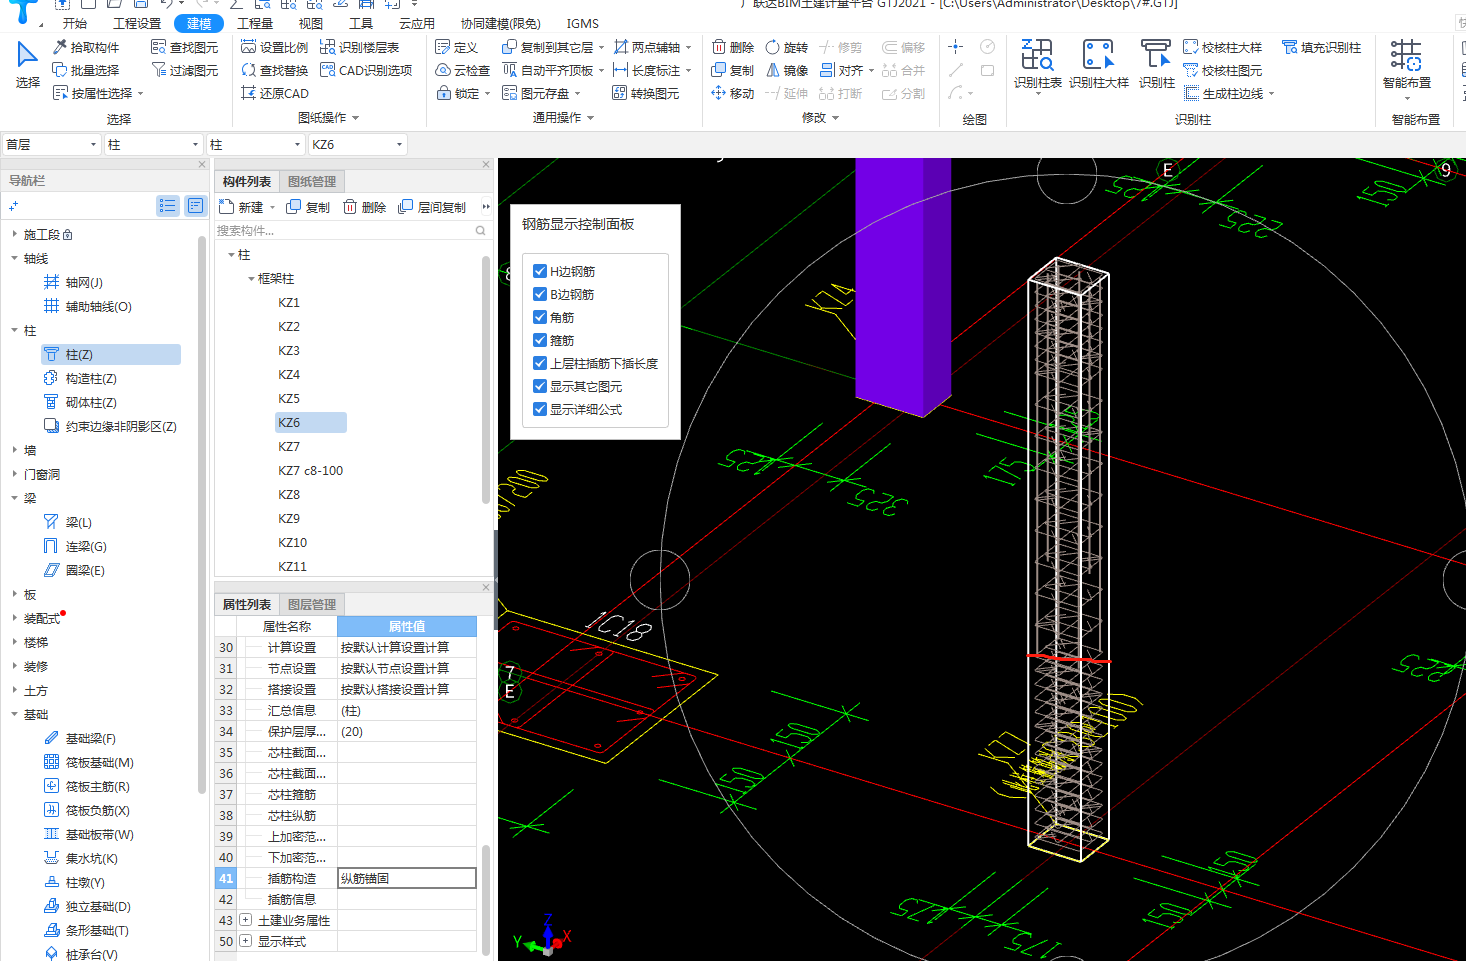This screenshot has width=1466, height=961.
Task: Click the 过滤图元 filter element tool
Action: (x=184, y=70)
